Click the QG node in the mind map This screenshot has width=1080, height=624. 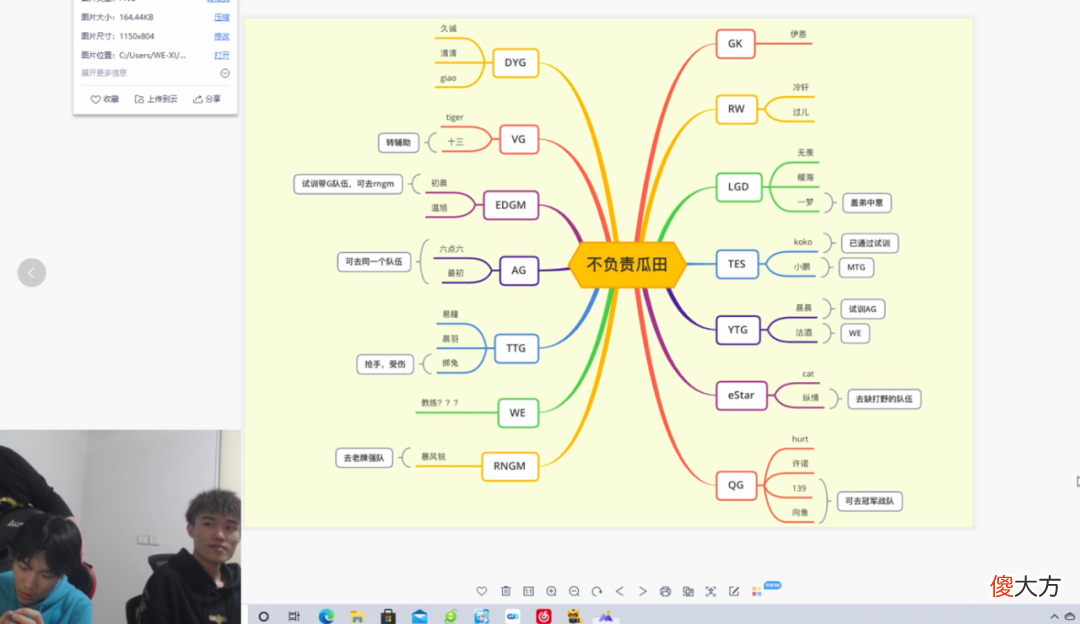[736, 485]
